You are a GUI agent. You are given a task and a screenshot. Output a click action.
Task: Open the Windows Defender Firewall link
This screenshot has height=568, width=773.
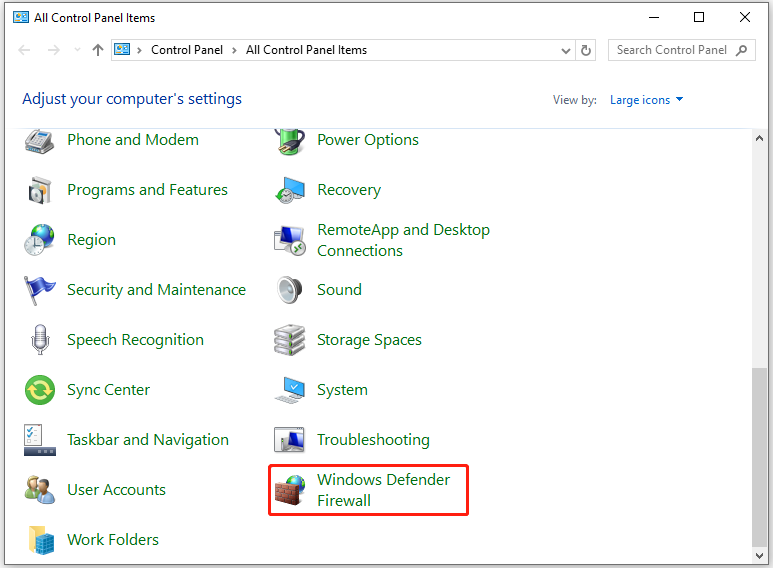[x=384, y=490]
